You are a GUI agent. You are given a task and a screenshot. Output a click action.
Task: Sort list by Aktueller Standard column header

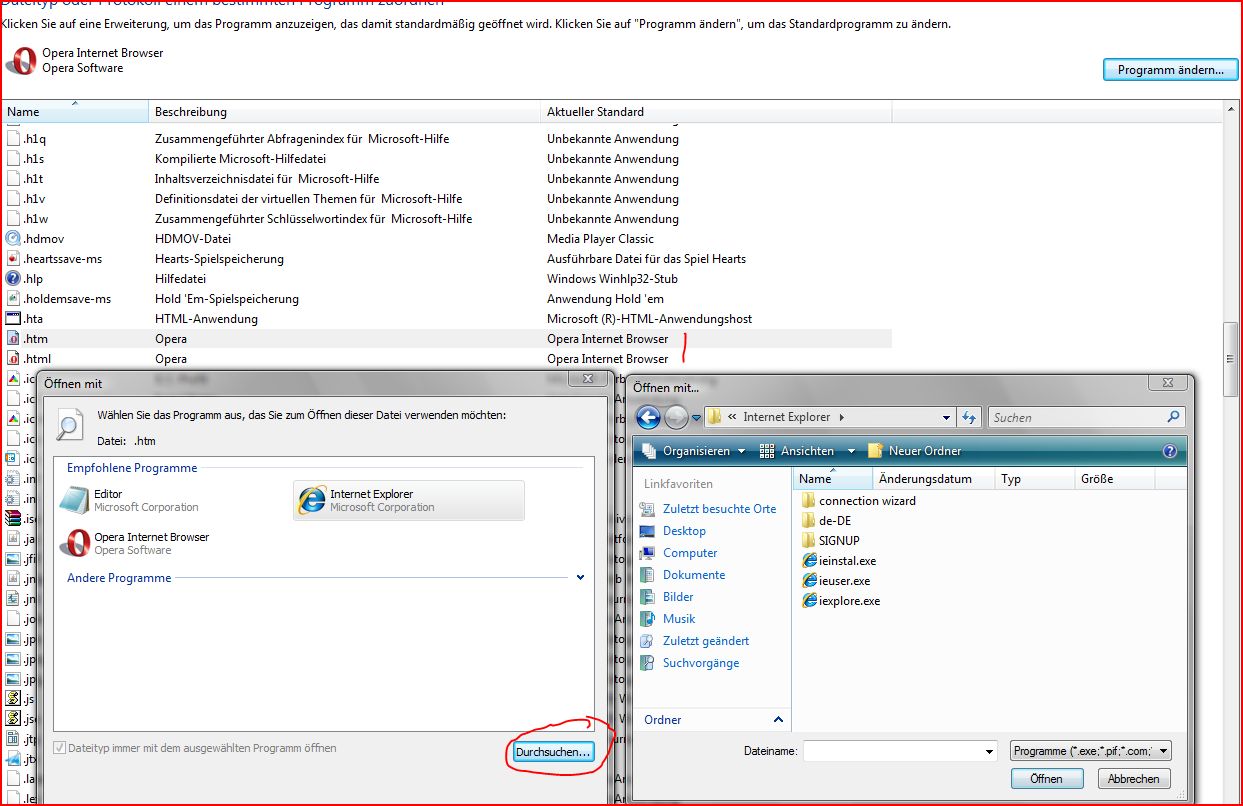(716, 112)
